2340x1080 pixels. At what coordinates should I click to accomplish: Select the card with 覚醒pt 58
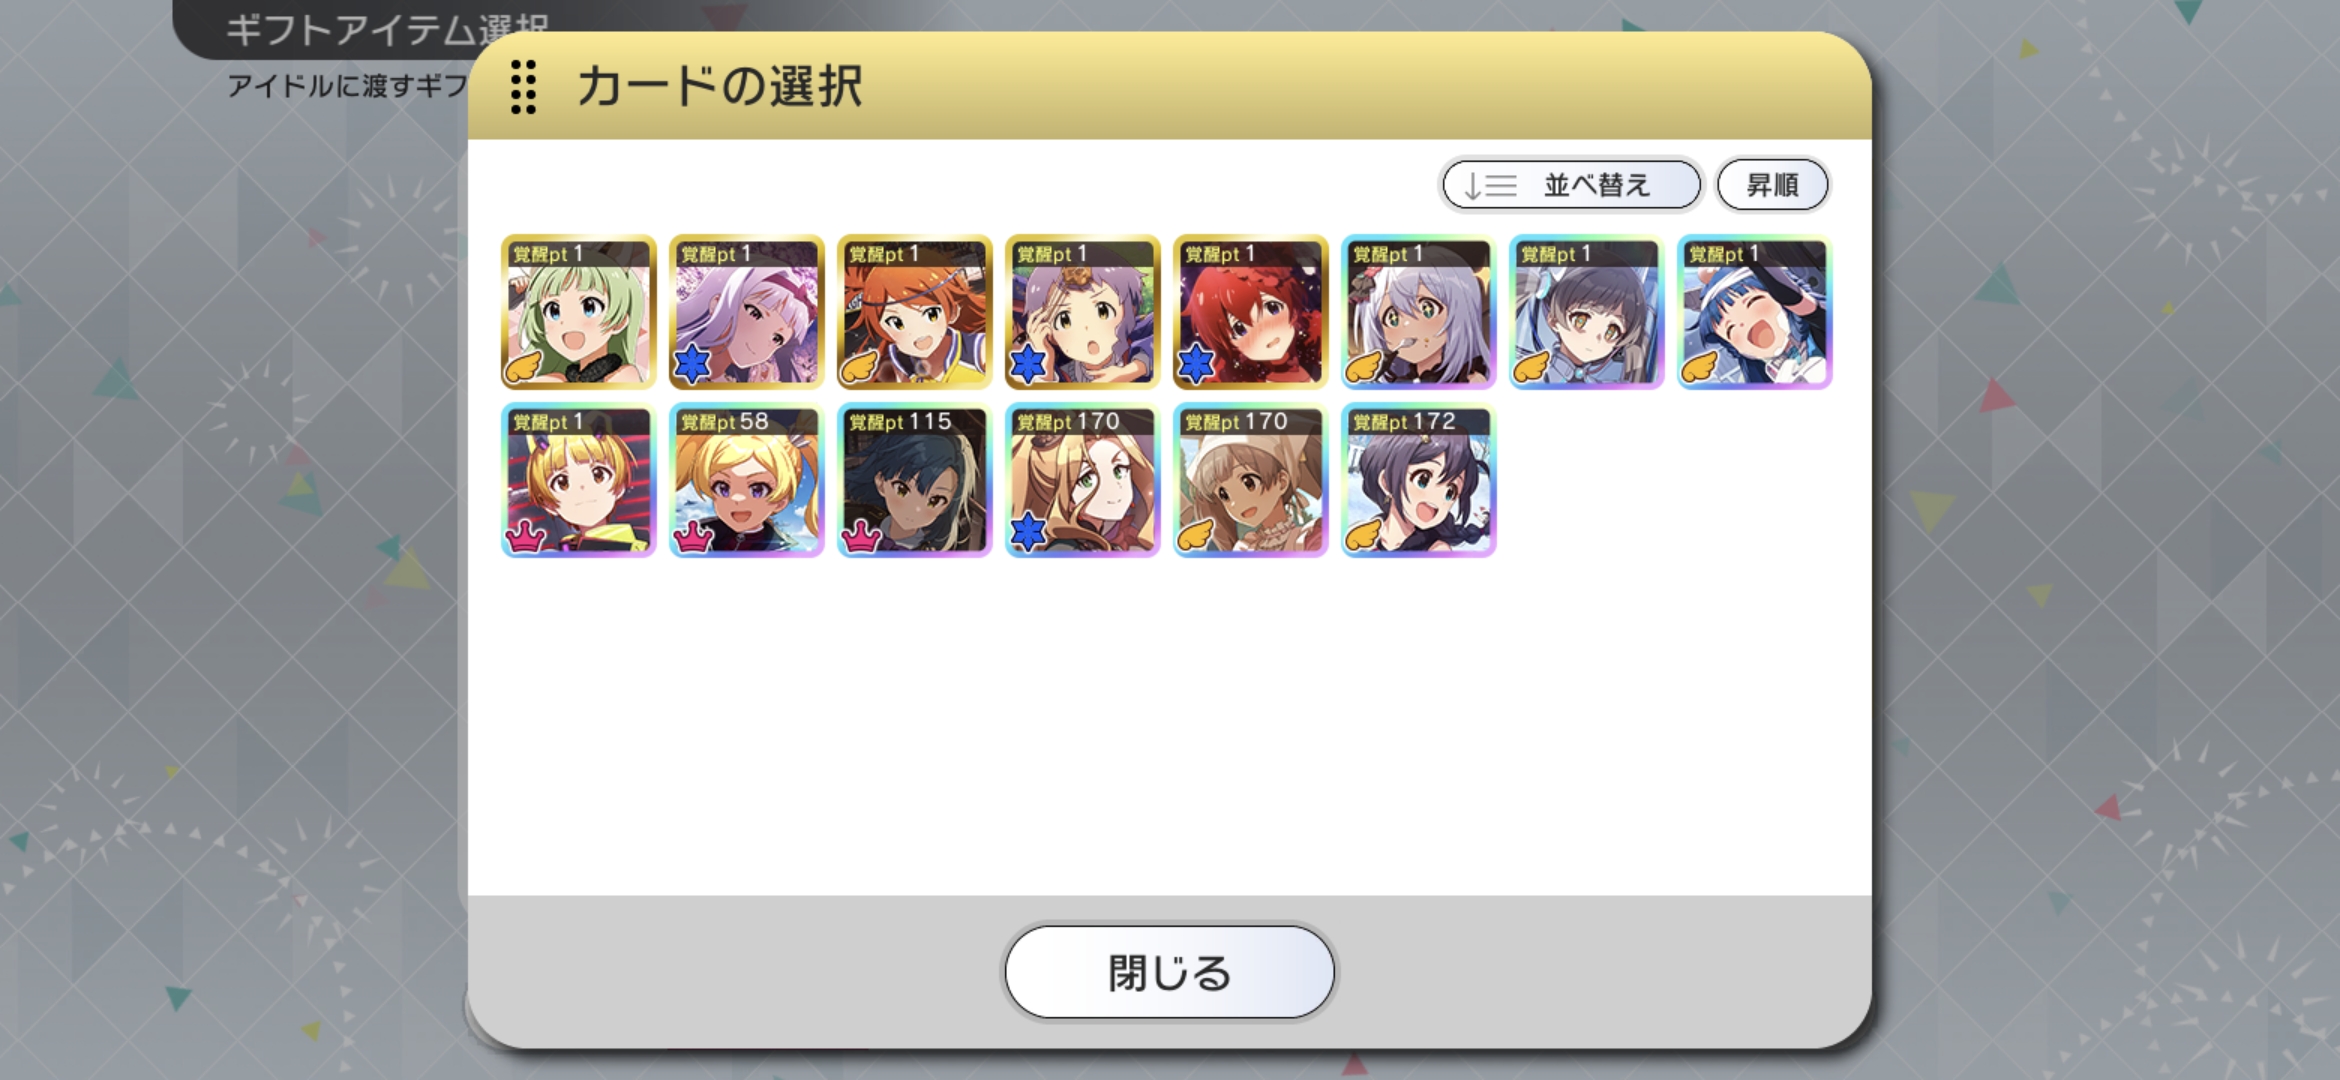[746, 479]
